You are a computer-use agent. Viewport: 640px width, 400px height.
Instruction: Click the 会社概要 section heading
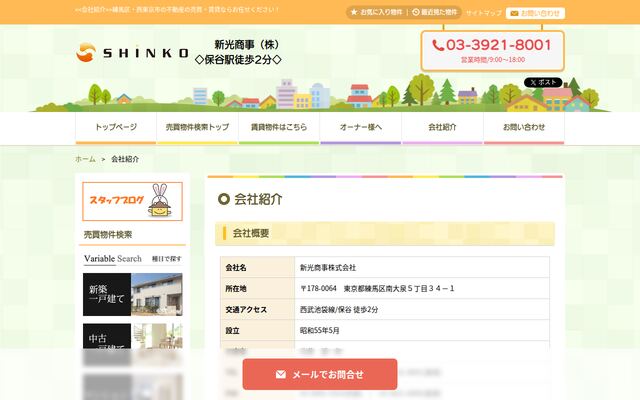[384, 233]
